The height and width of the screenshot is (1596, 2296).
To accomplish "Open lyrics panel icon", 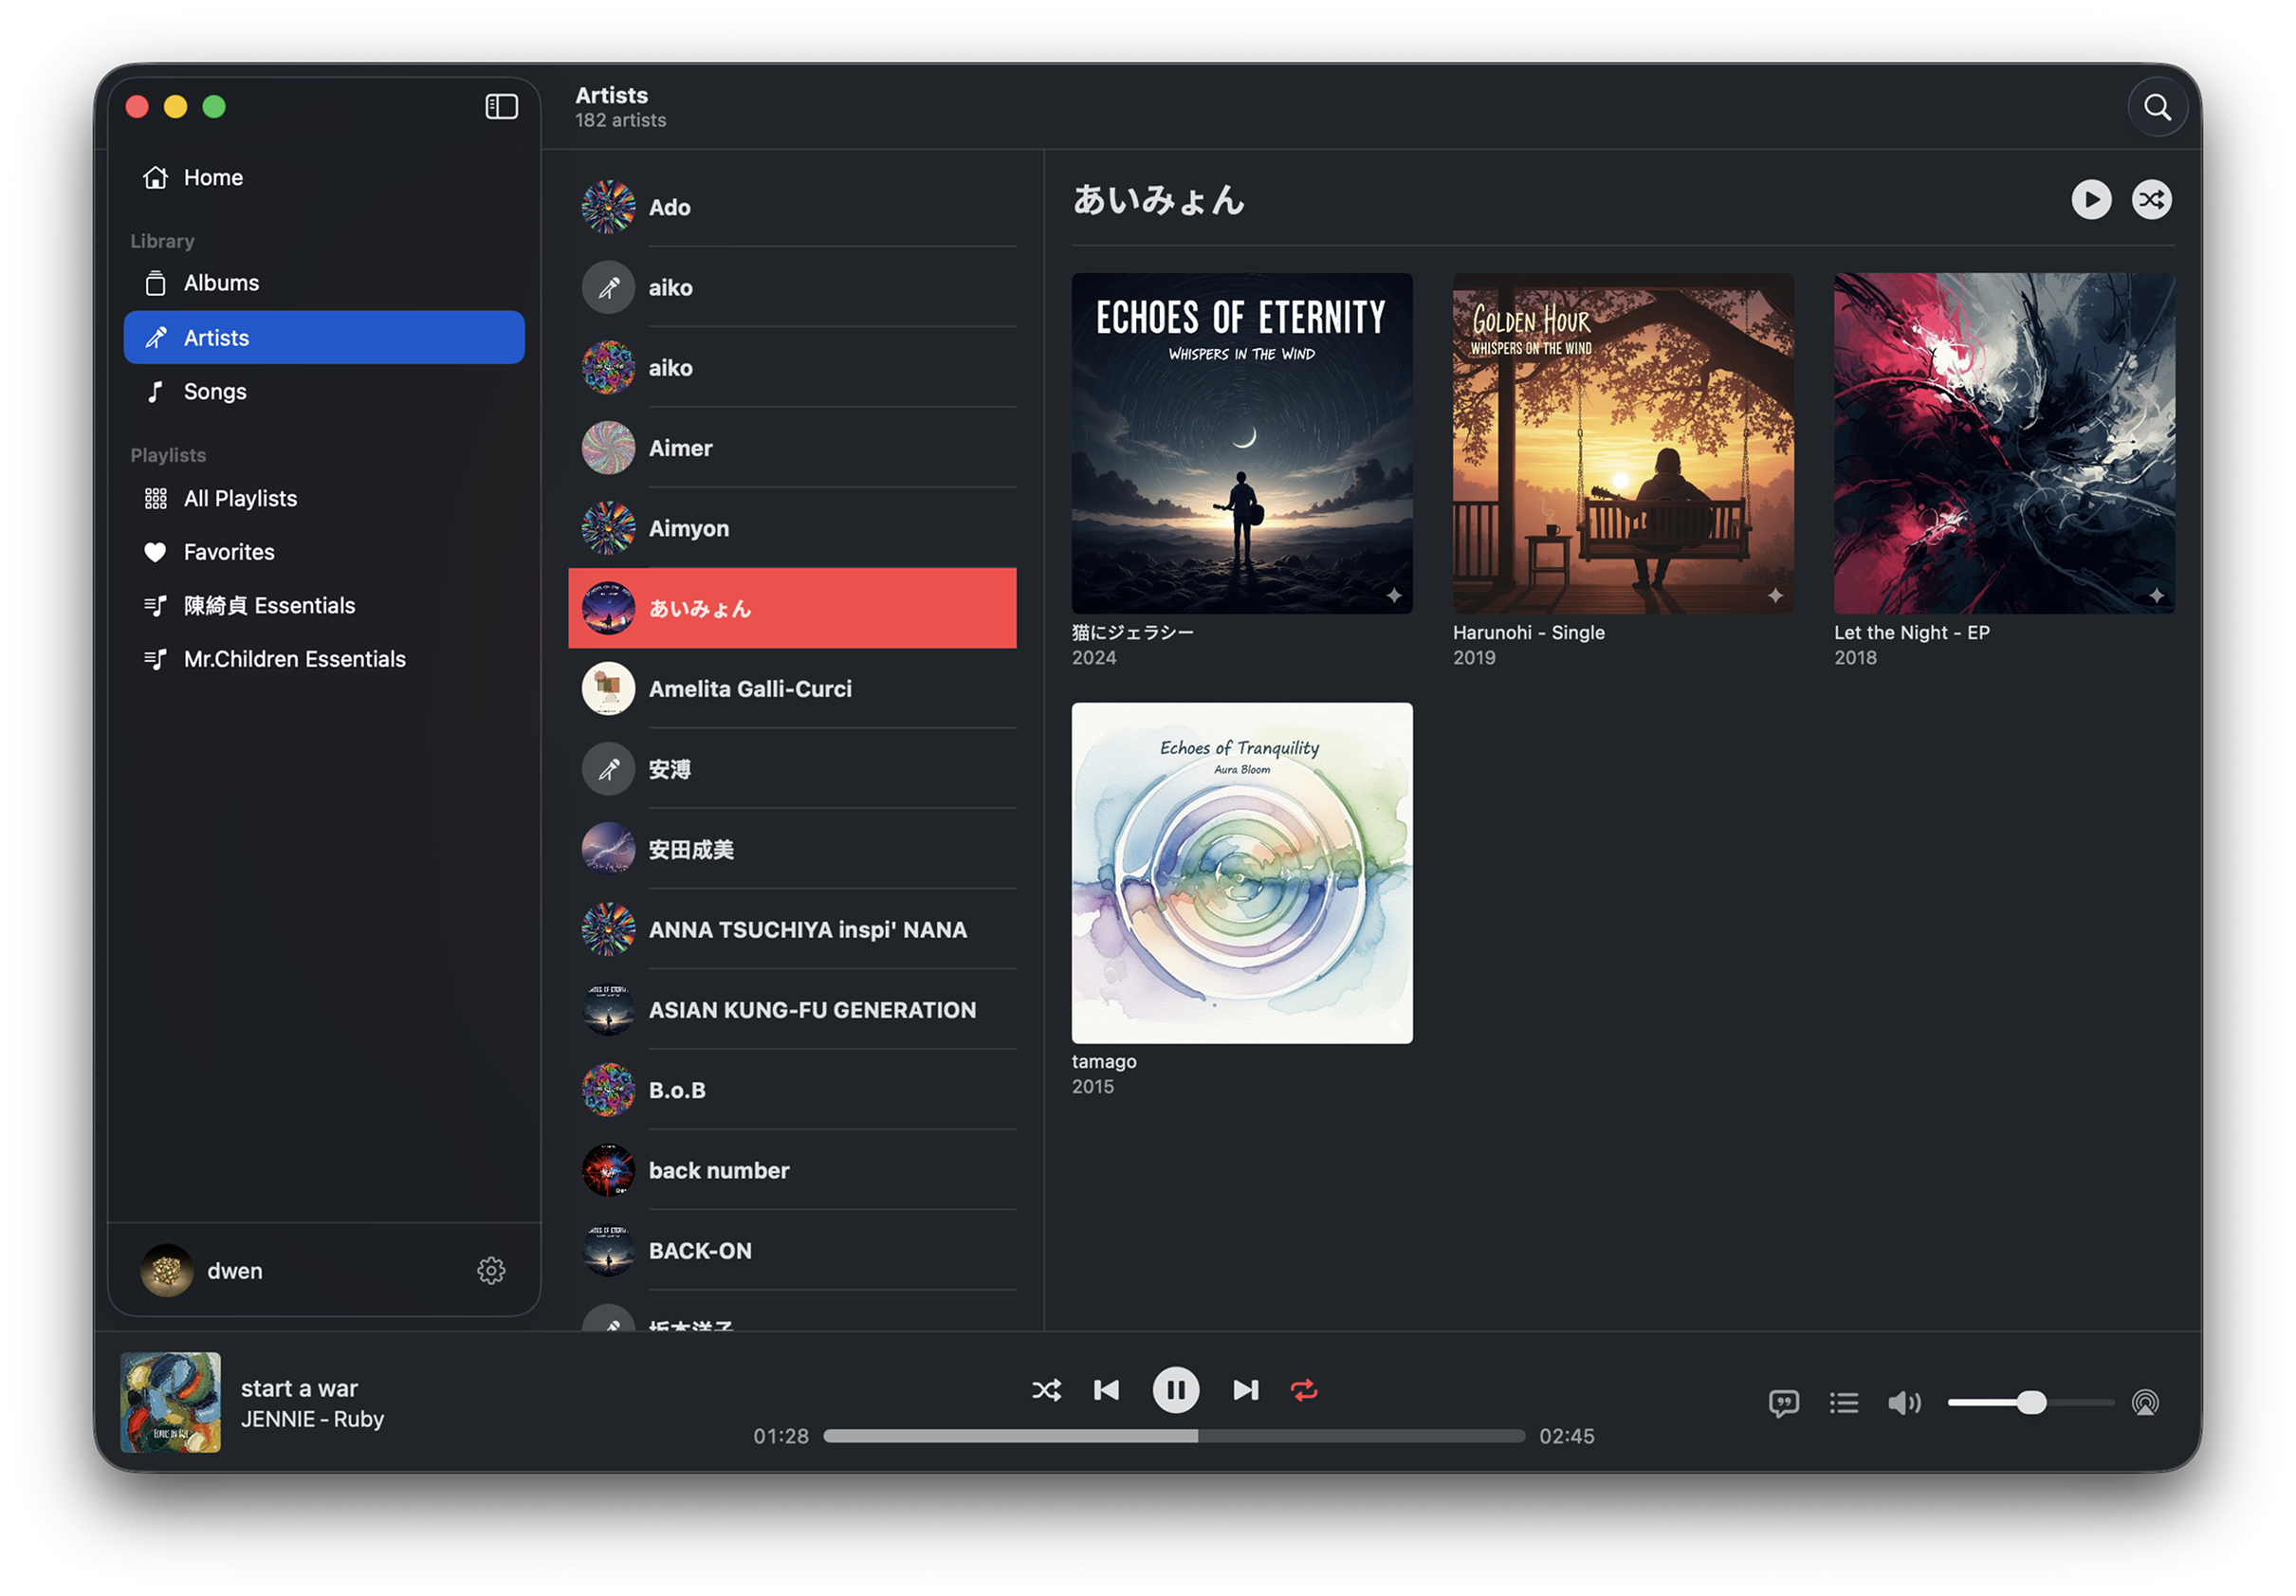I will pos(1783,1403).
